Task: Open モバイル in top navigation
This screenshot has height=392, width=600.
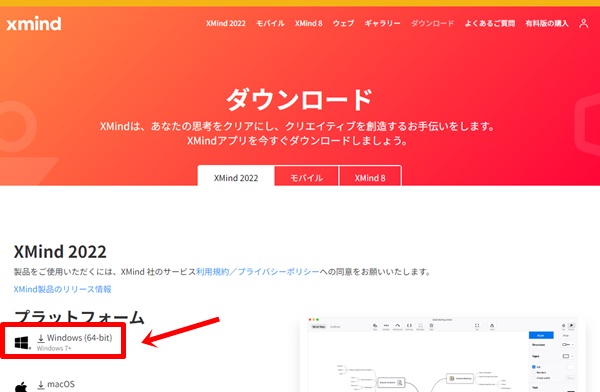Action: 270,23
